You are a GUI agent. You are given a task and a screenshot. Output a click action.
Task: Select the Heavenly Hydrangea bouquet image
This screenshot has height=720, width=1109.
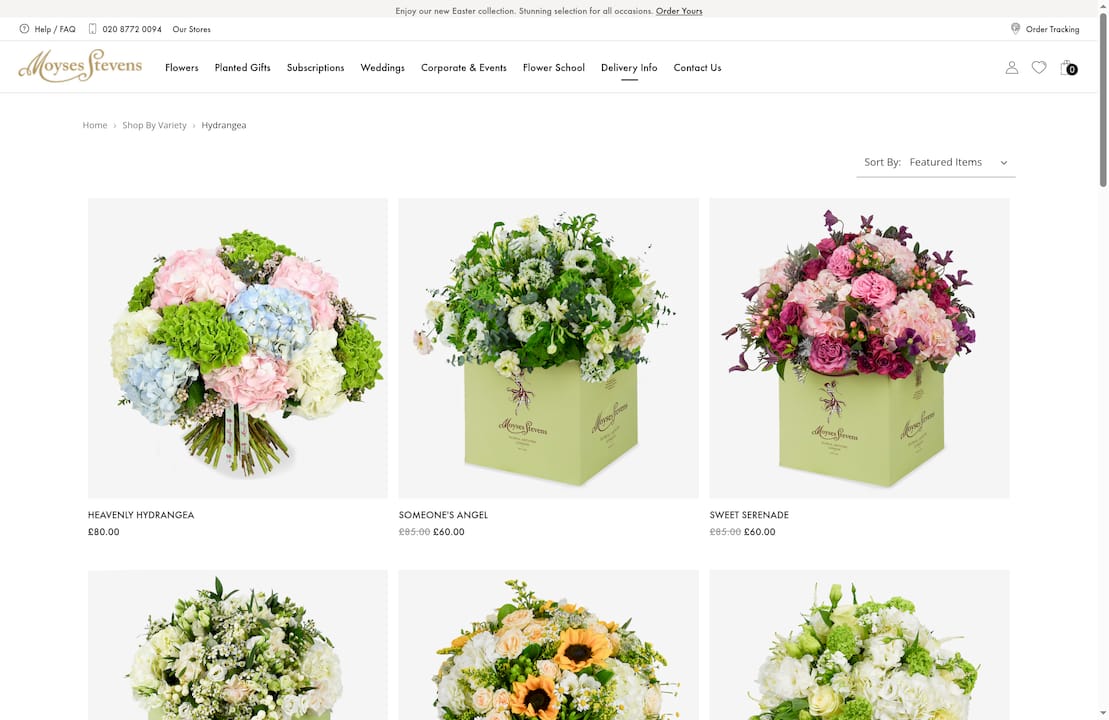[x=237, y=347]
